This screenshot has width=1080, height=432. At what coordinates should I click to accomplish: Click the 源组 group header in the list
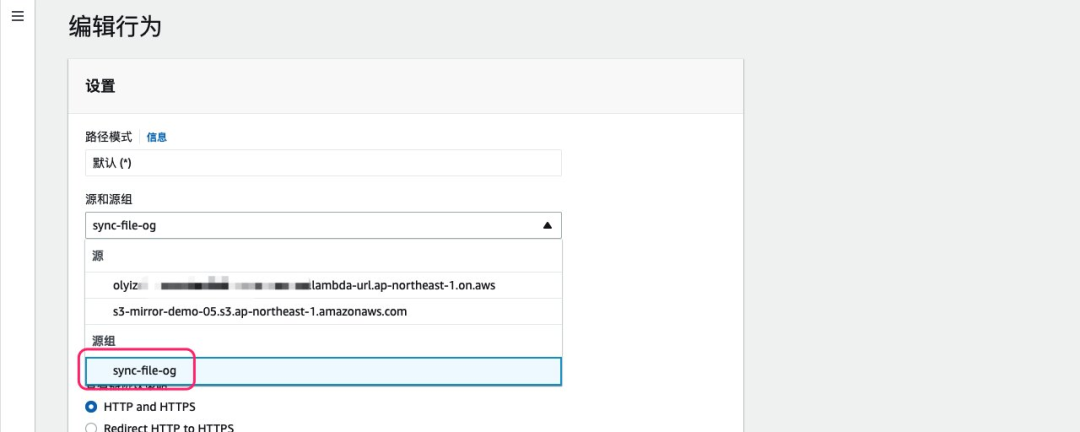pyautogui.click(x=105, y=341)
